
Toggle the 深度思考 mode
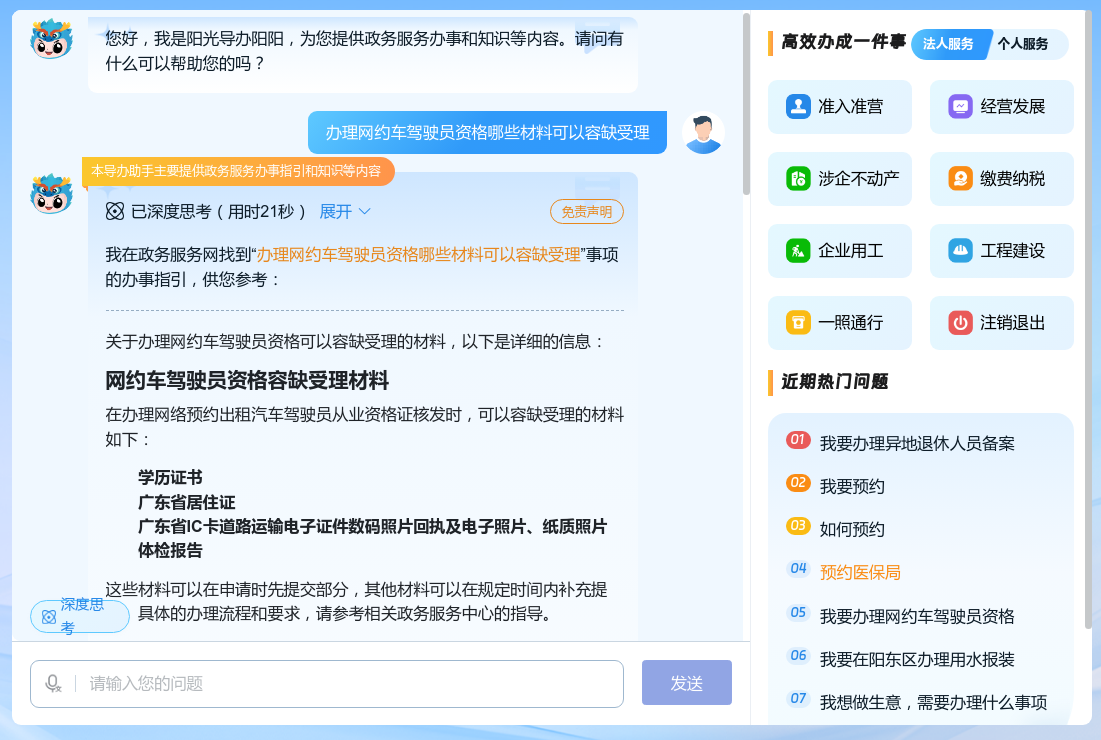point(79,617)
